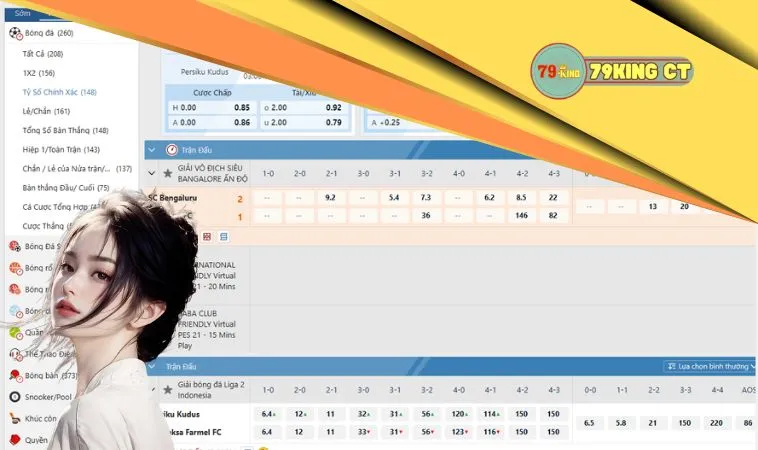Click the blue list icon under the Bengaluru match
The height and width of the screenshot is (450, 758).
tap(223, 236)
